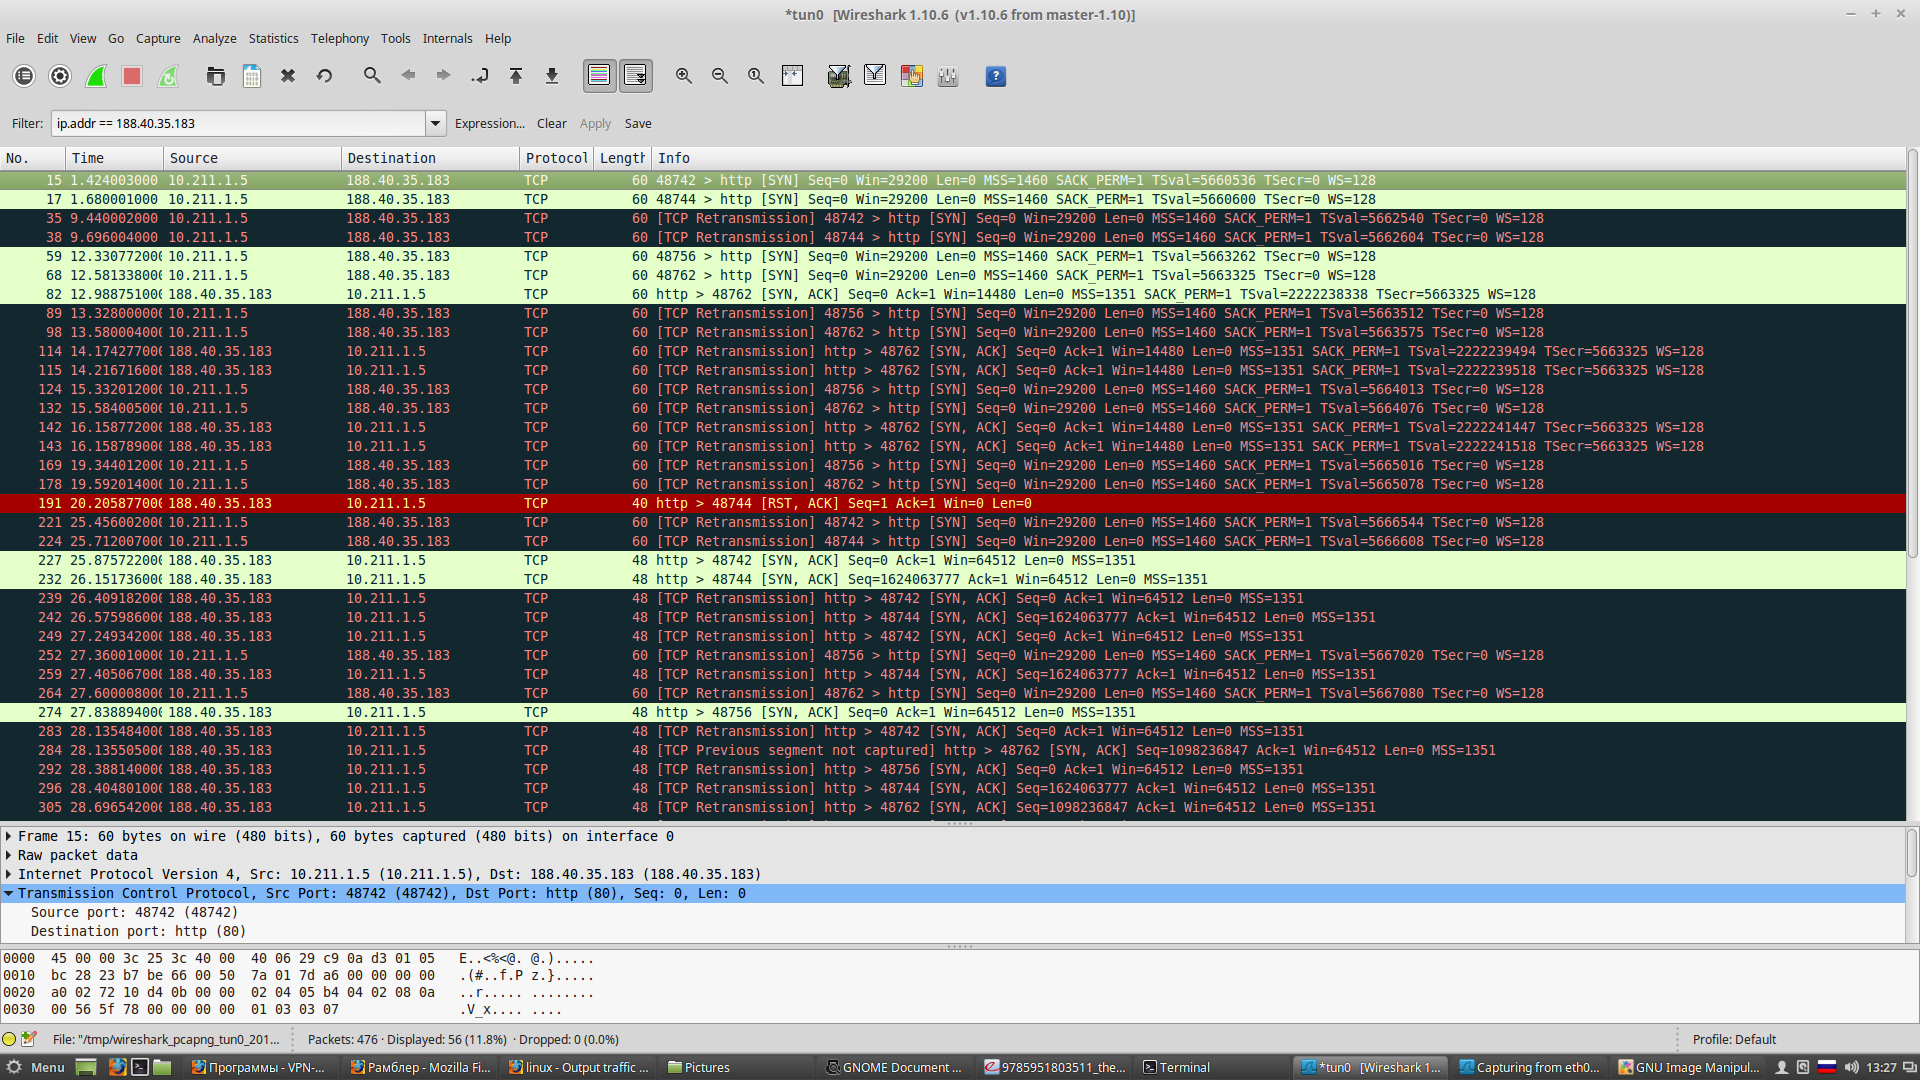The height and width of the screenshot is (1080, 1920).
Task: Click the display filter input field
Action: coord(238,124)
